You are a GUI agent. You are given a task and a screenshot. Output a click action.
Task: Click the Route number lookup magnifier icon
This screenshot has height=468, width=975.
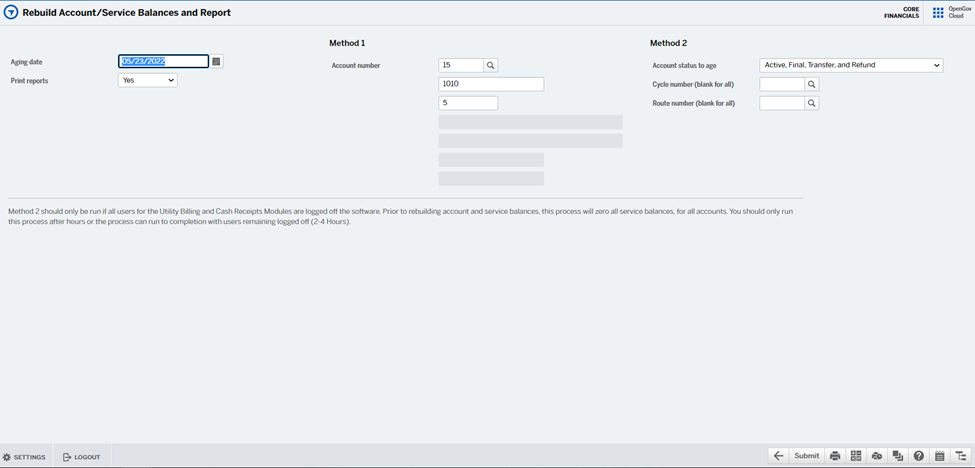tap(812, 103)
